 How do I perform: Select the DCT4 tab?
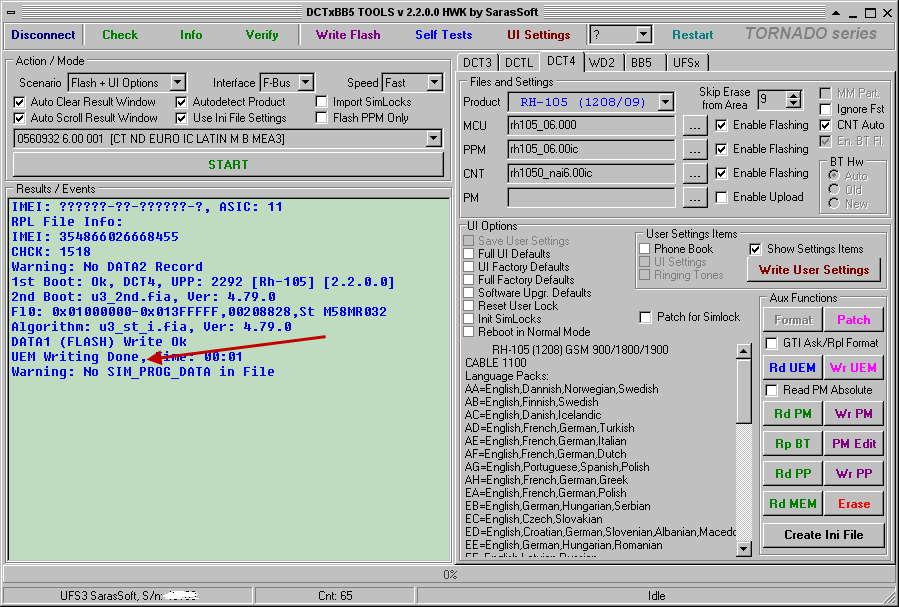pyautogui.click(x=561, y=61)
